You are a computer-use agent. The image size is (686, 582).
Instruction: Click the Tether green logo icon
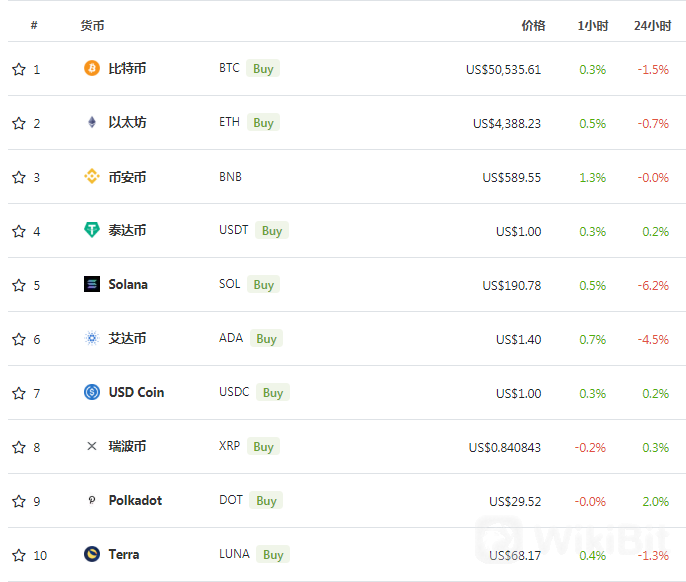coord(92,230)
